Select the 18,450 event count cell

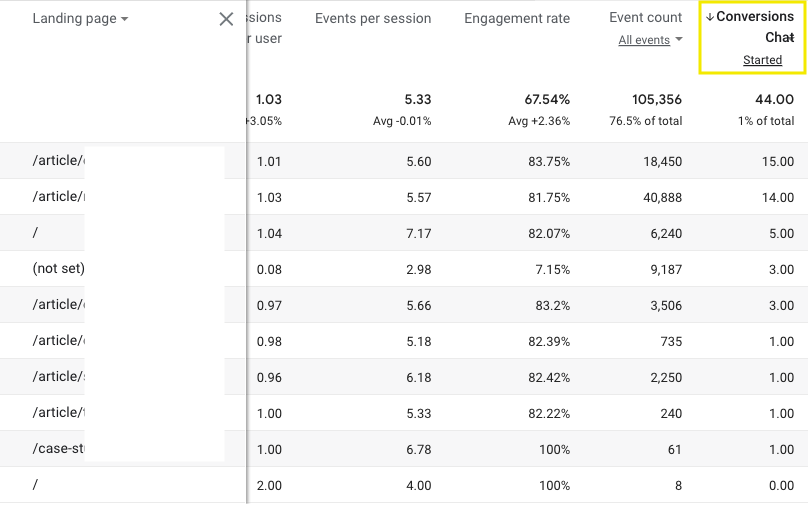click(655, 161)
